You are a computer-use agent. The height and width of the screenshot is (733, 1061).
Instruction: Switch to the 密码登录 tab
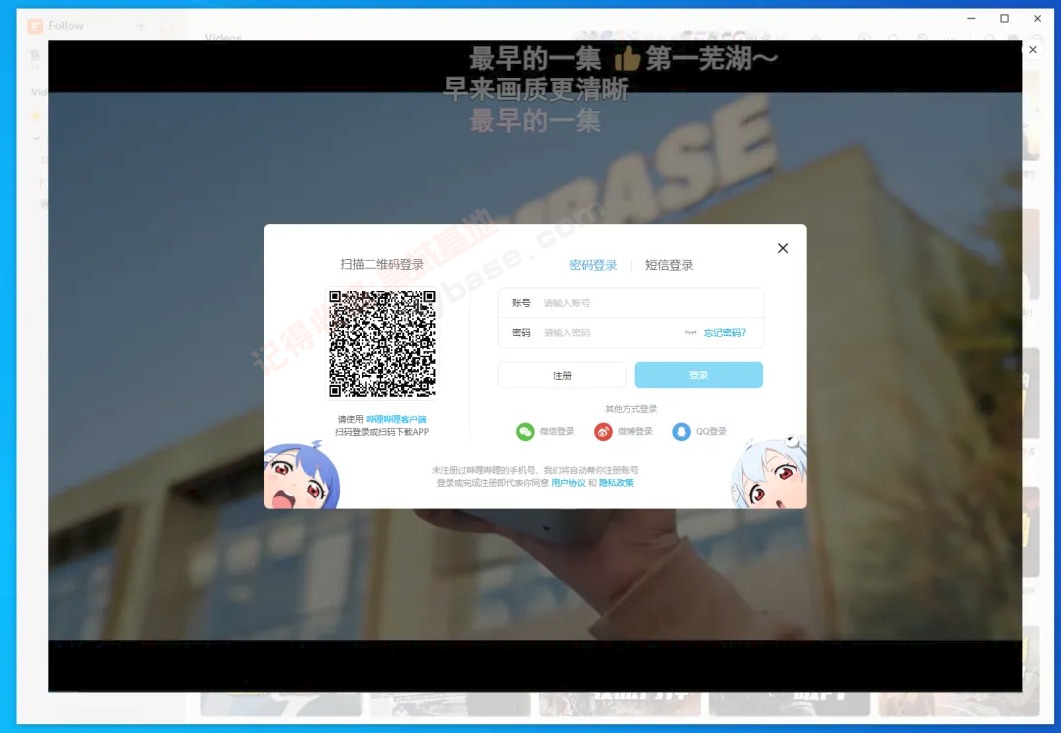(x=593, y=265)
